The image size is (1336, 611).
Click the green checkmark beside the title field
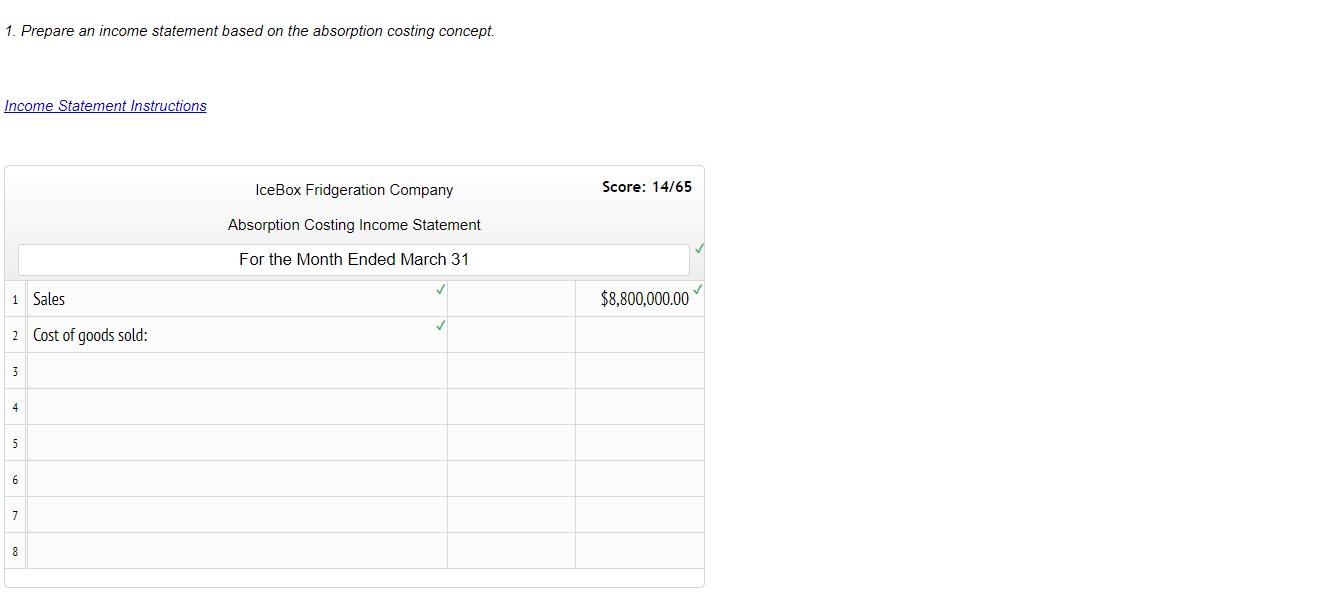698,247
